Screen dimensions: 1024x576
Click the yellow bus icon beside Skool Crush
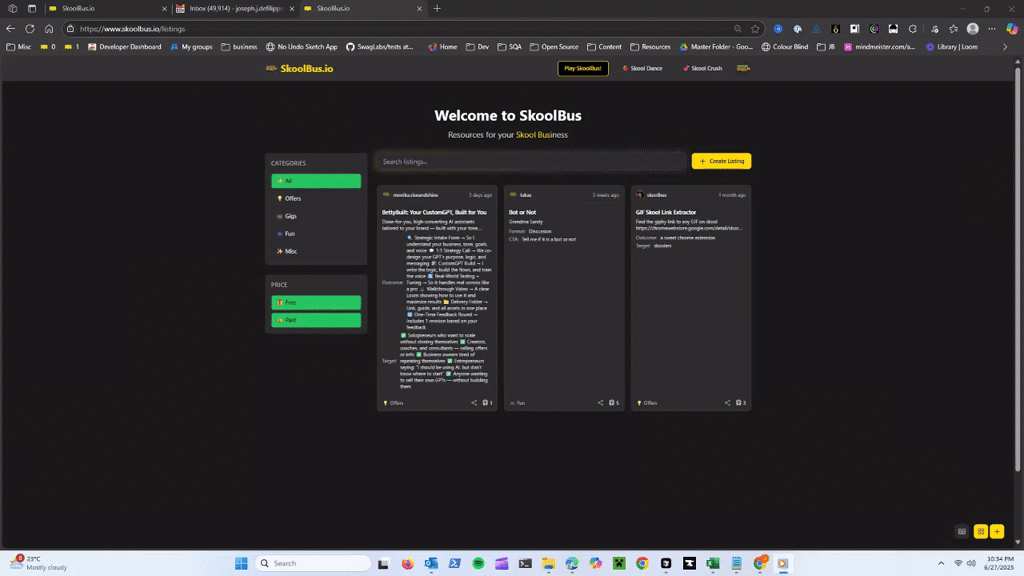click(743, 68)
